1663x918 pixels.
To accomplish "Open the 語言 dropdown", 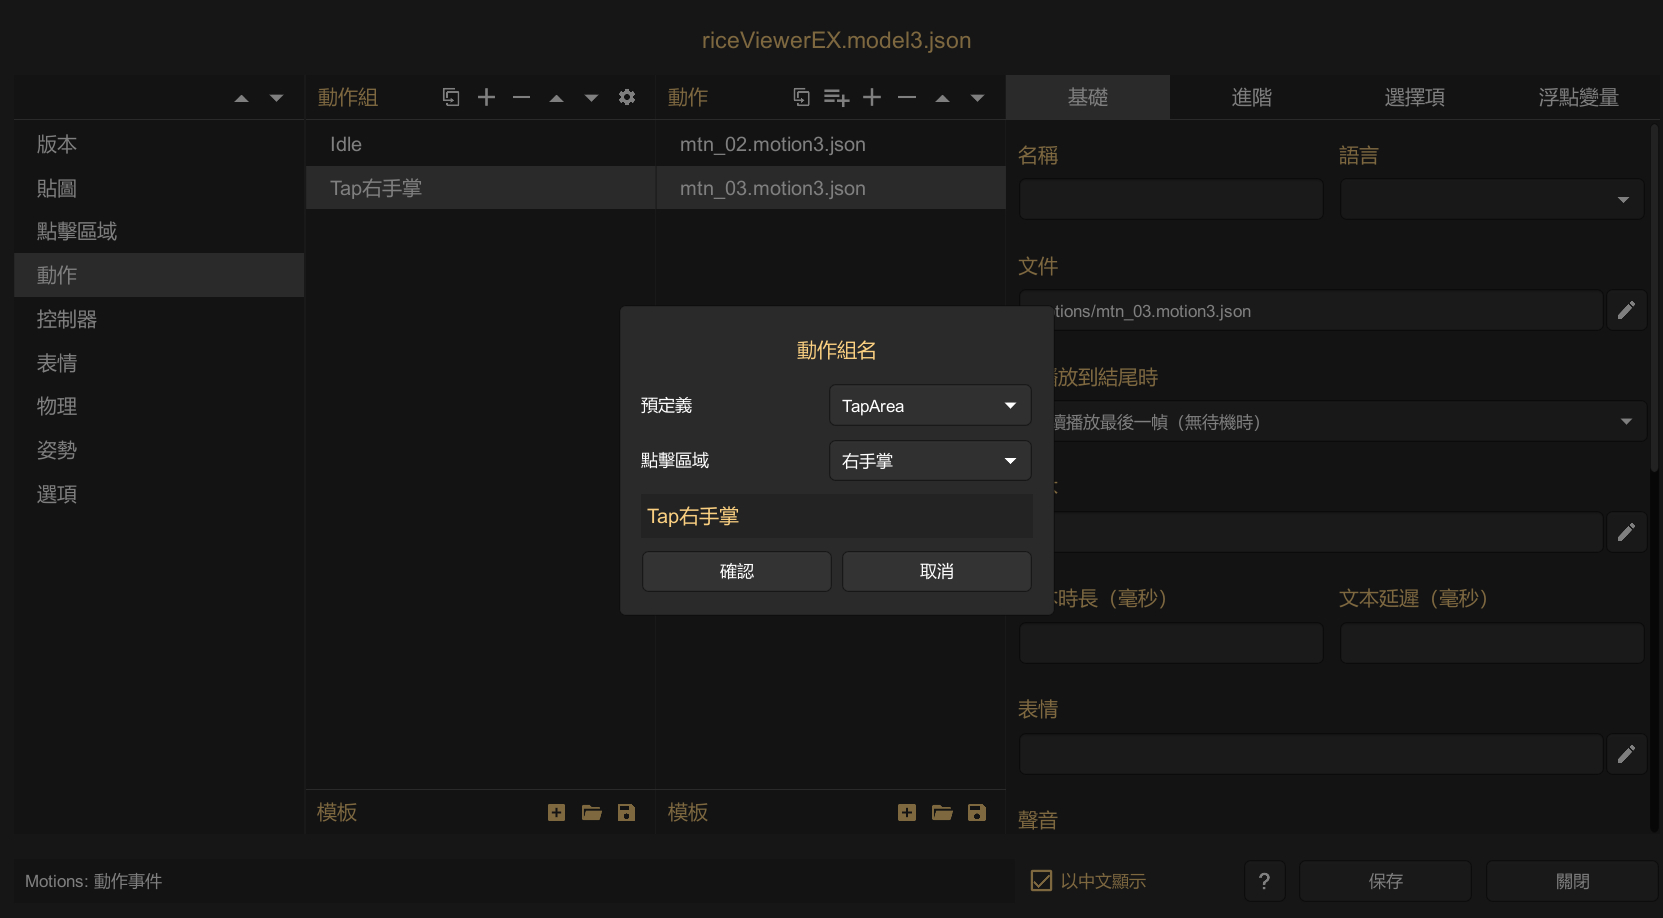I will pyautogui.click(x=1491, y=200).
